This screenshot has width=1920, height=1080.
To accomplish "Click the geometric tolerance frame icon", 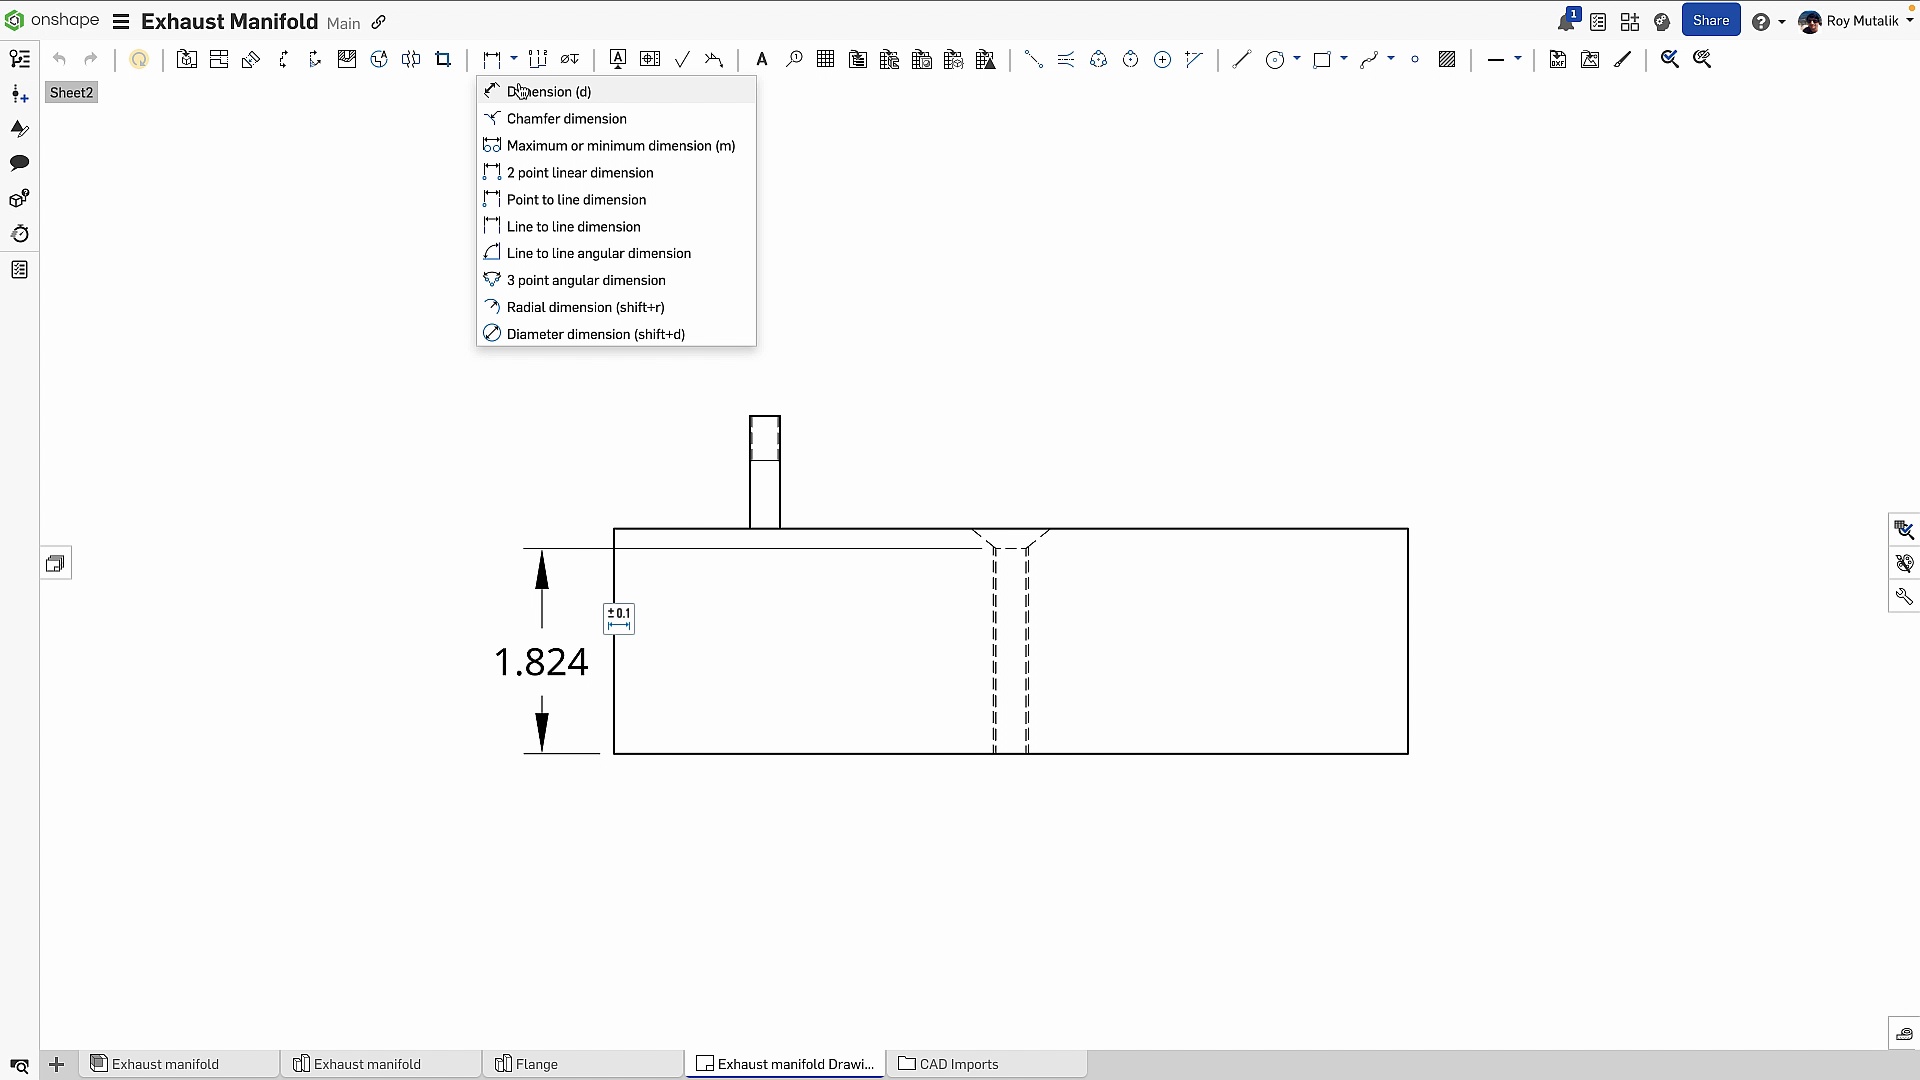I will click(x=650, y=60).
